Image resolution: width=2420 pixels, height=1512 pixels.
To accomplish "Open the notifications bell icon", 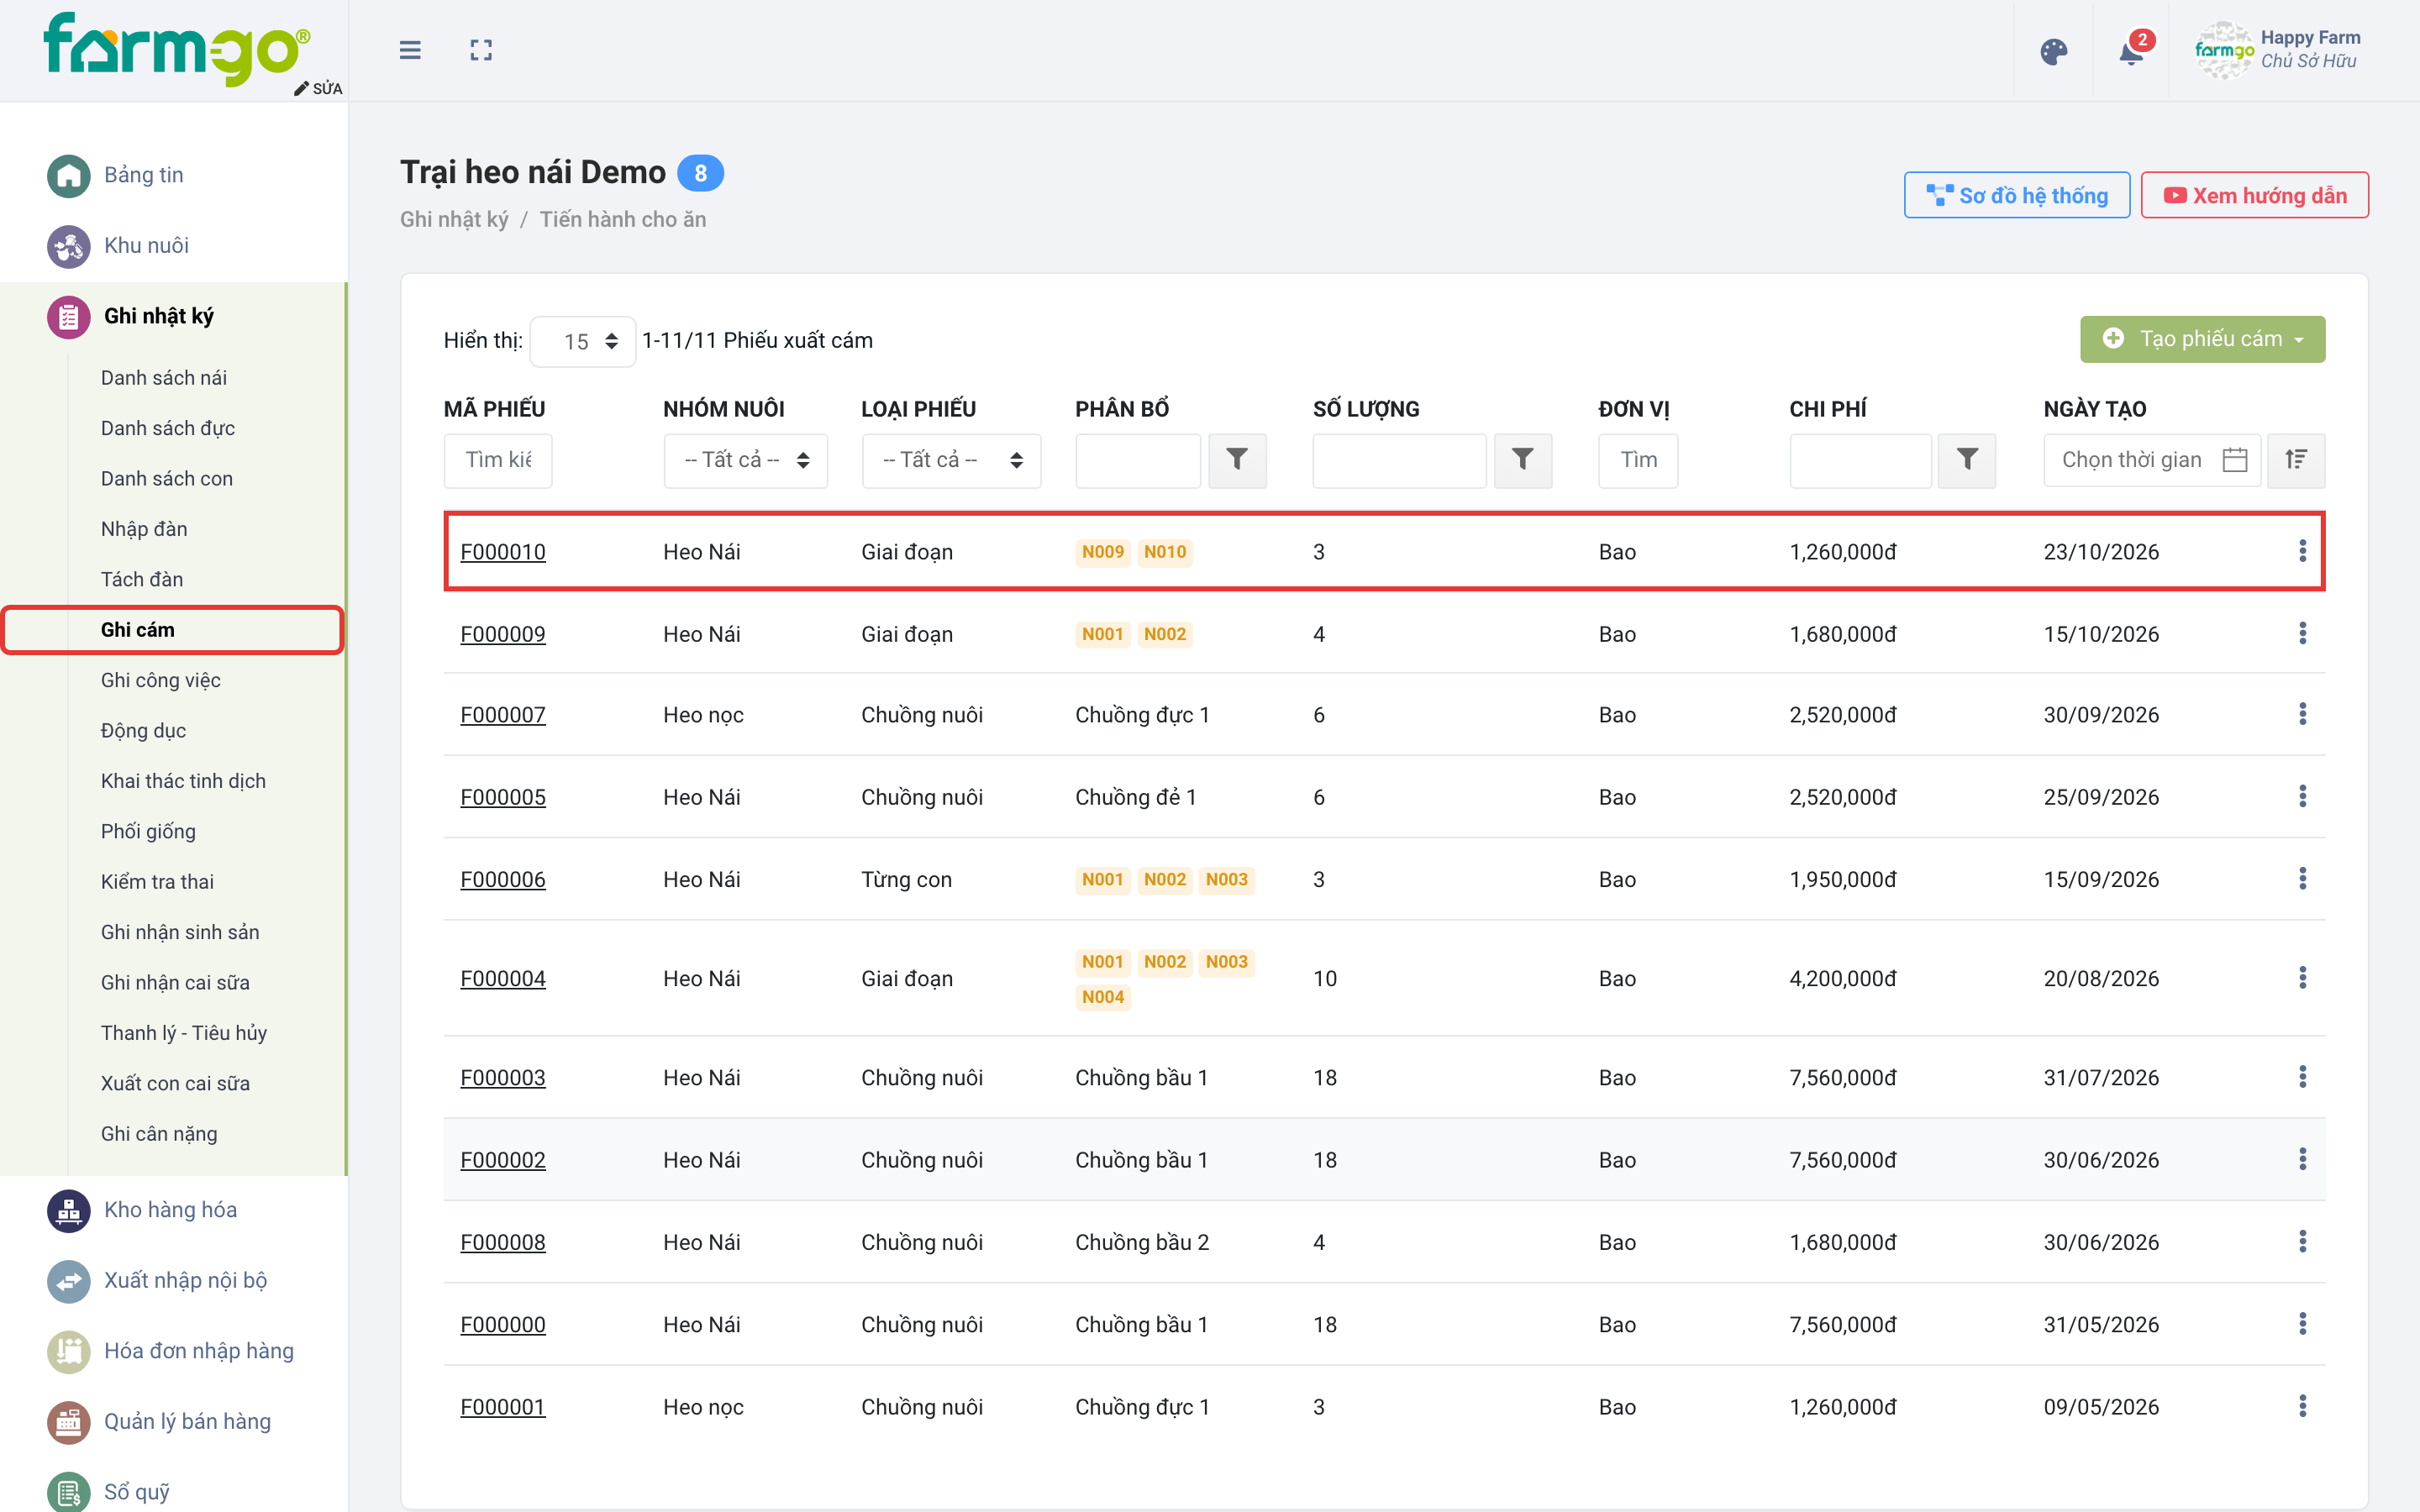I will point(2131,52).
